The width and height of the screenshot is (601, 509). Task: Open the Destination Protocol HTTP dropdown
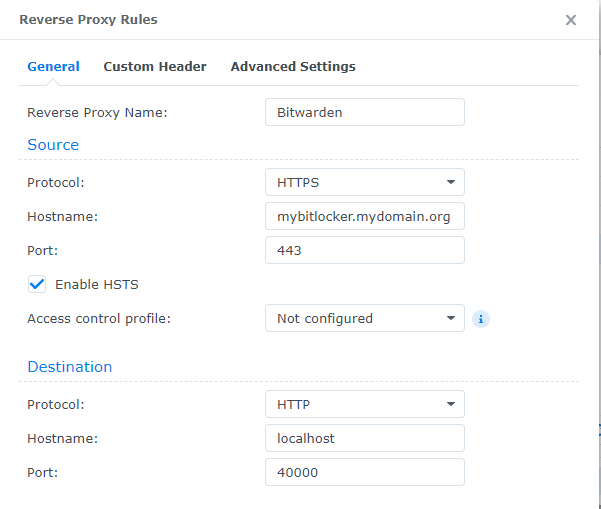[364, 405]
